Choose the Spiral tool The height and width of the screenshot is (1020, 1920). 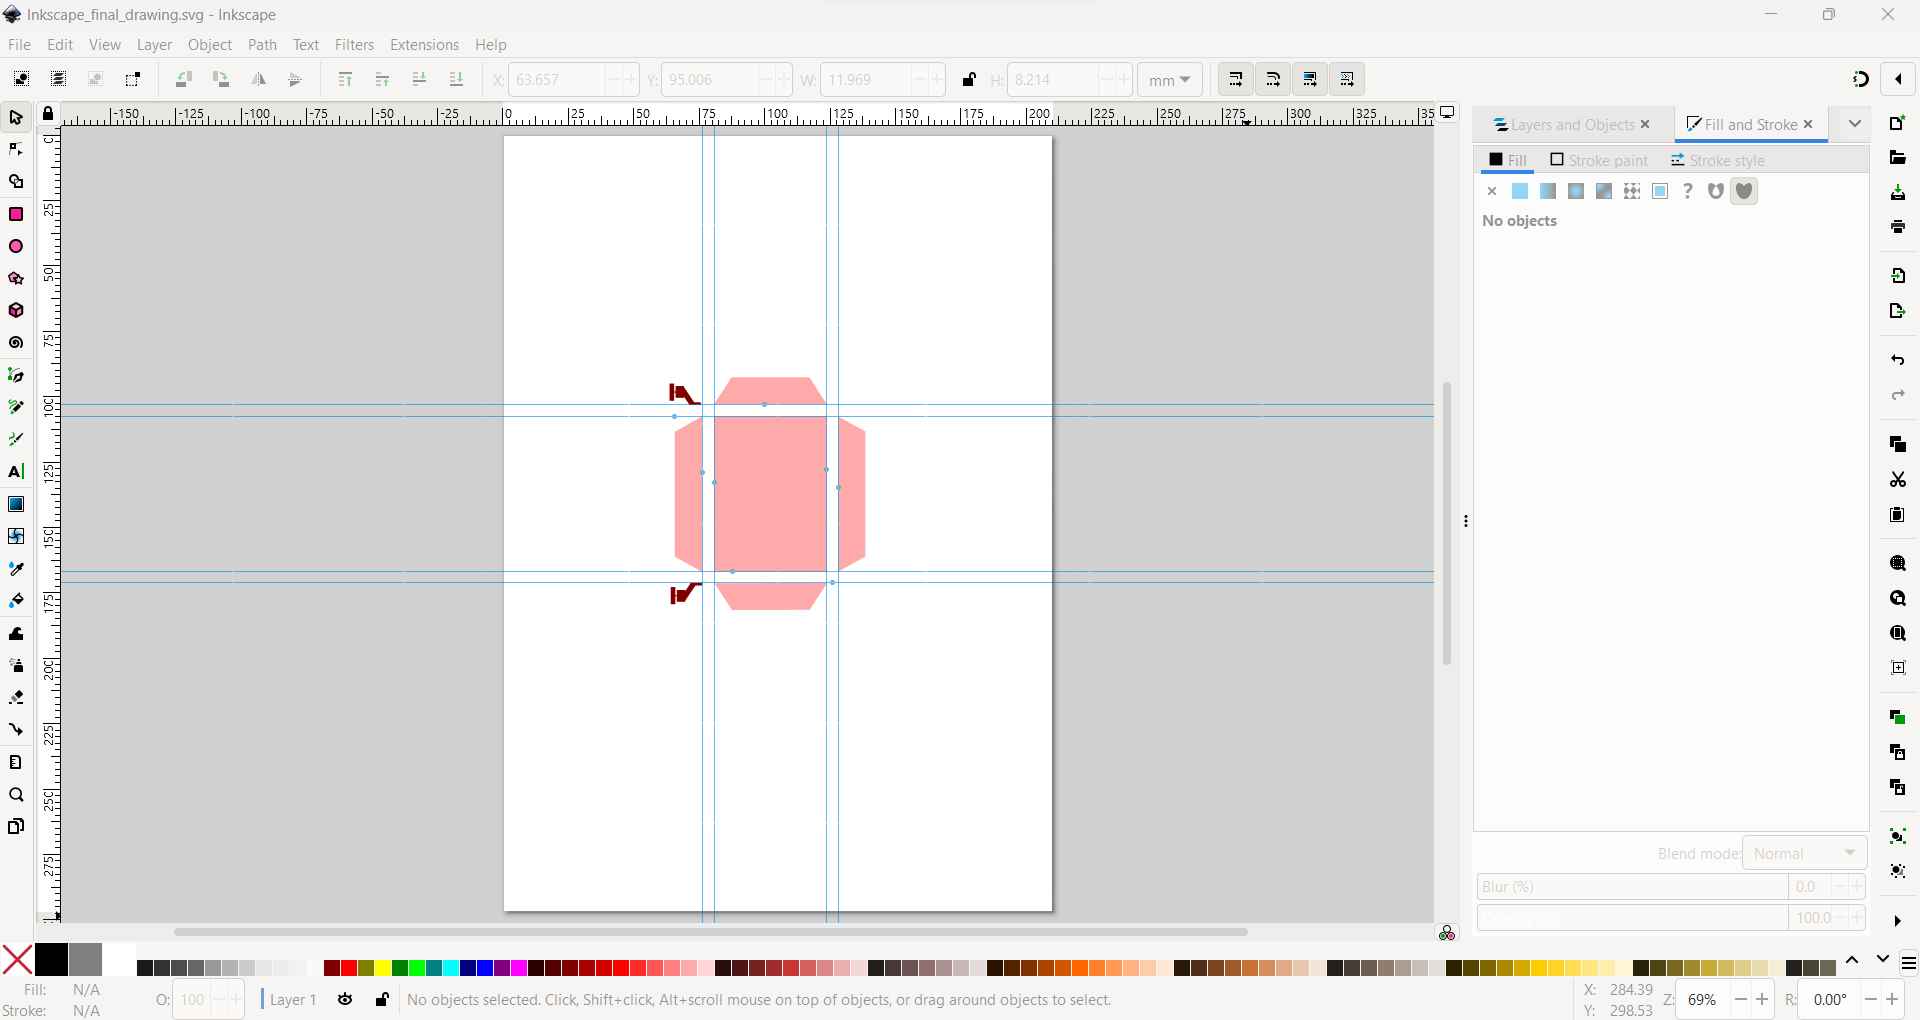tap(16, 343)
